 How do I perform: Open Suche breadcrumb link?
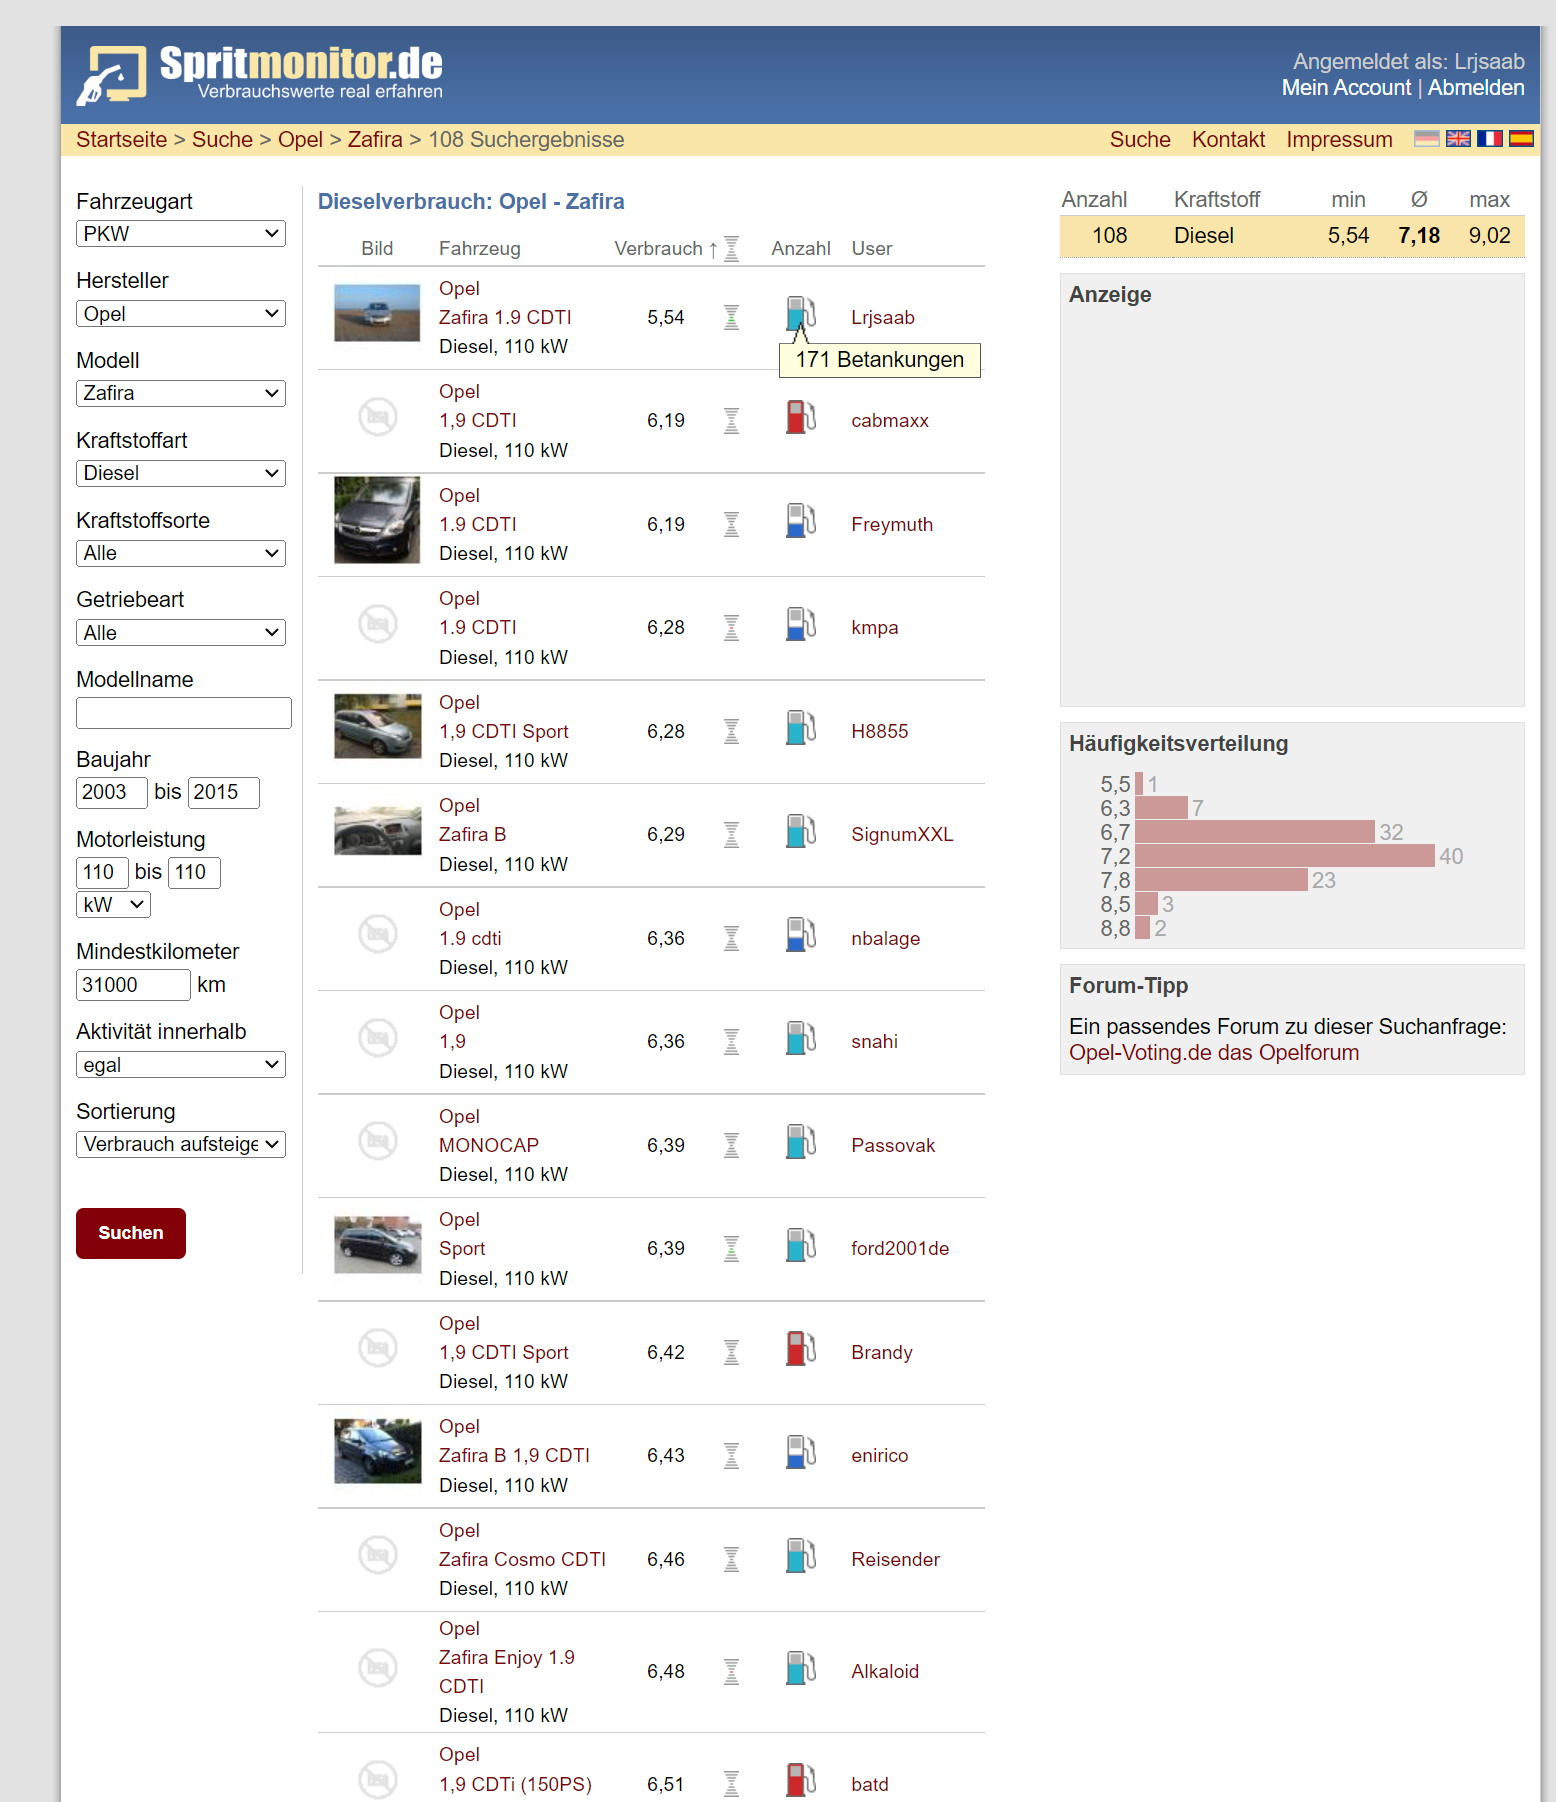(222, 140)
